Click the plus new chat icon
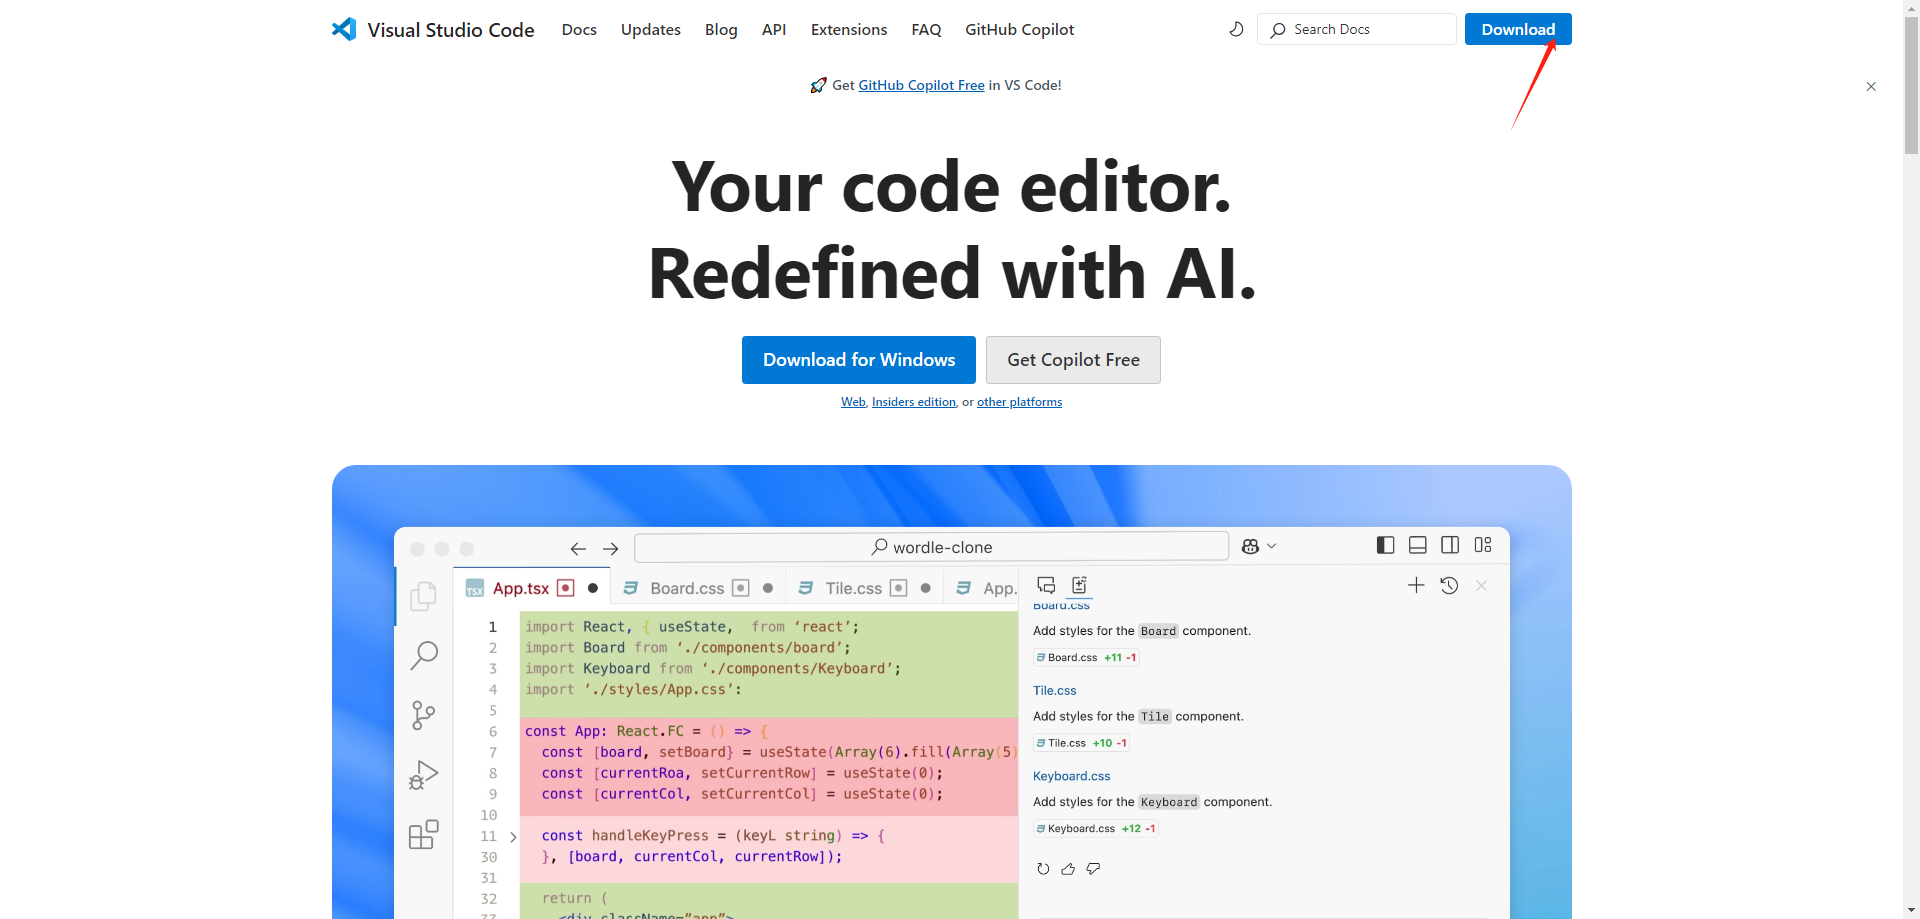The image size is (1920, 919). coord(1416,585)
